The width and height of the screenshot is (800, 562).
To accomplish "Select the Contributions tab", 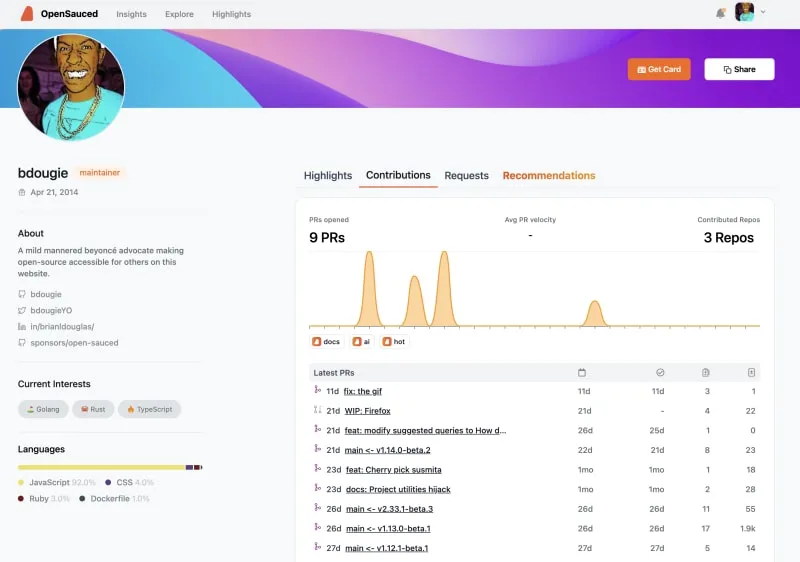I will pyautogui.click(x=398, y=175).
